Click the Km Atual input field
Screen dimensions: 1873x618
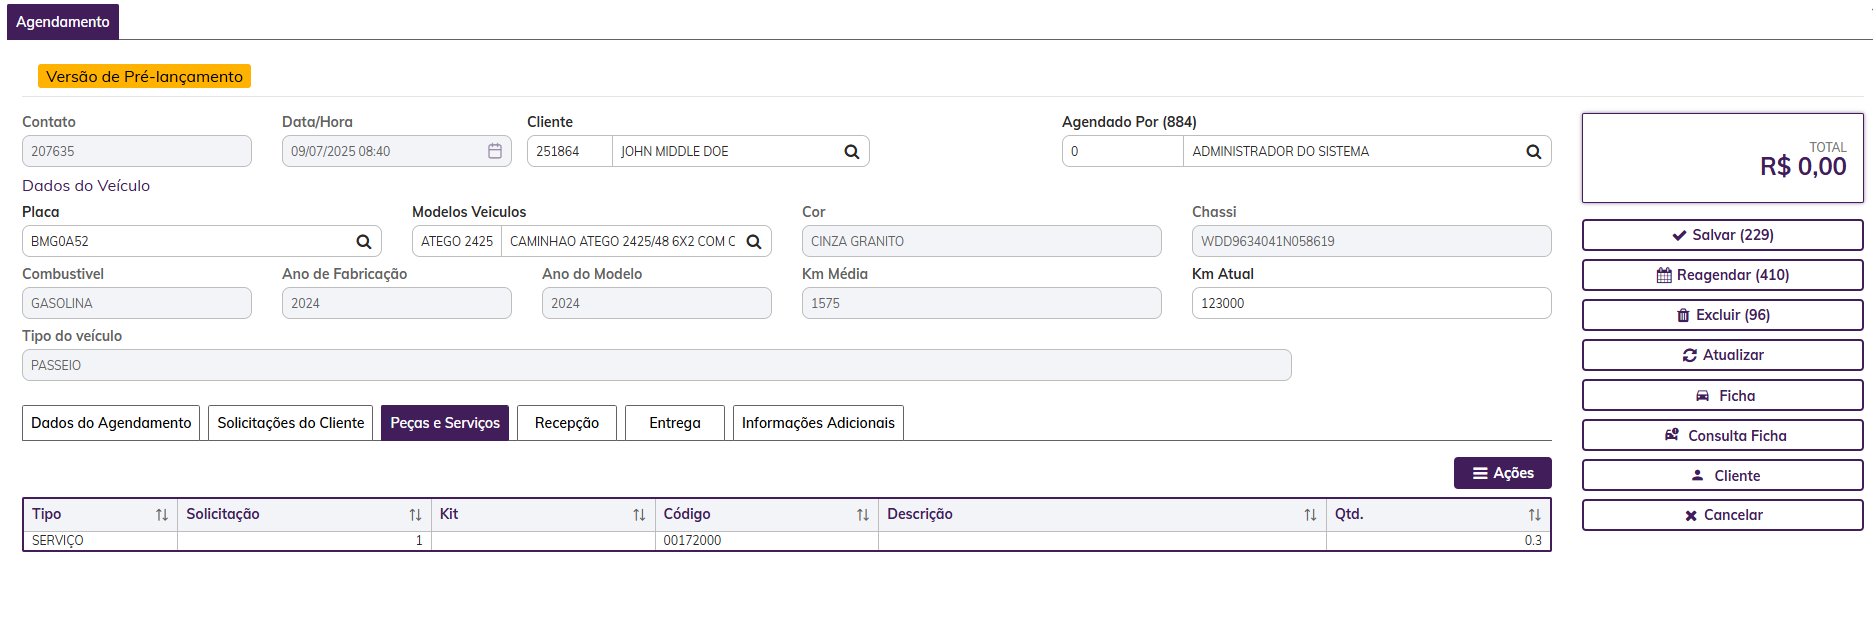[x=1371, y=303]
